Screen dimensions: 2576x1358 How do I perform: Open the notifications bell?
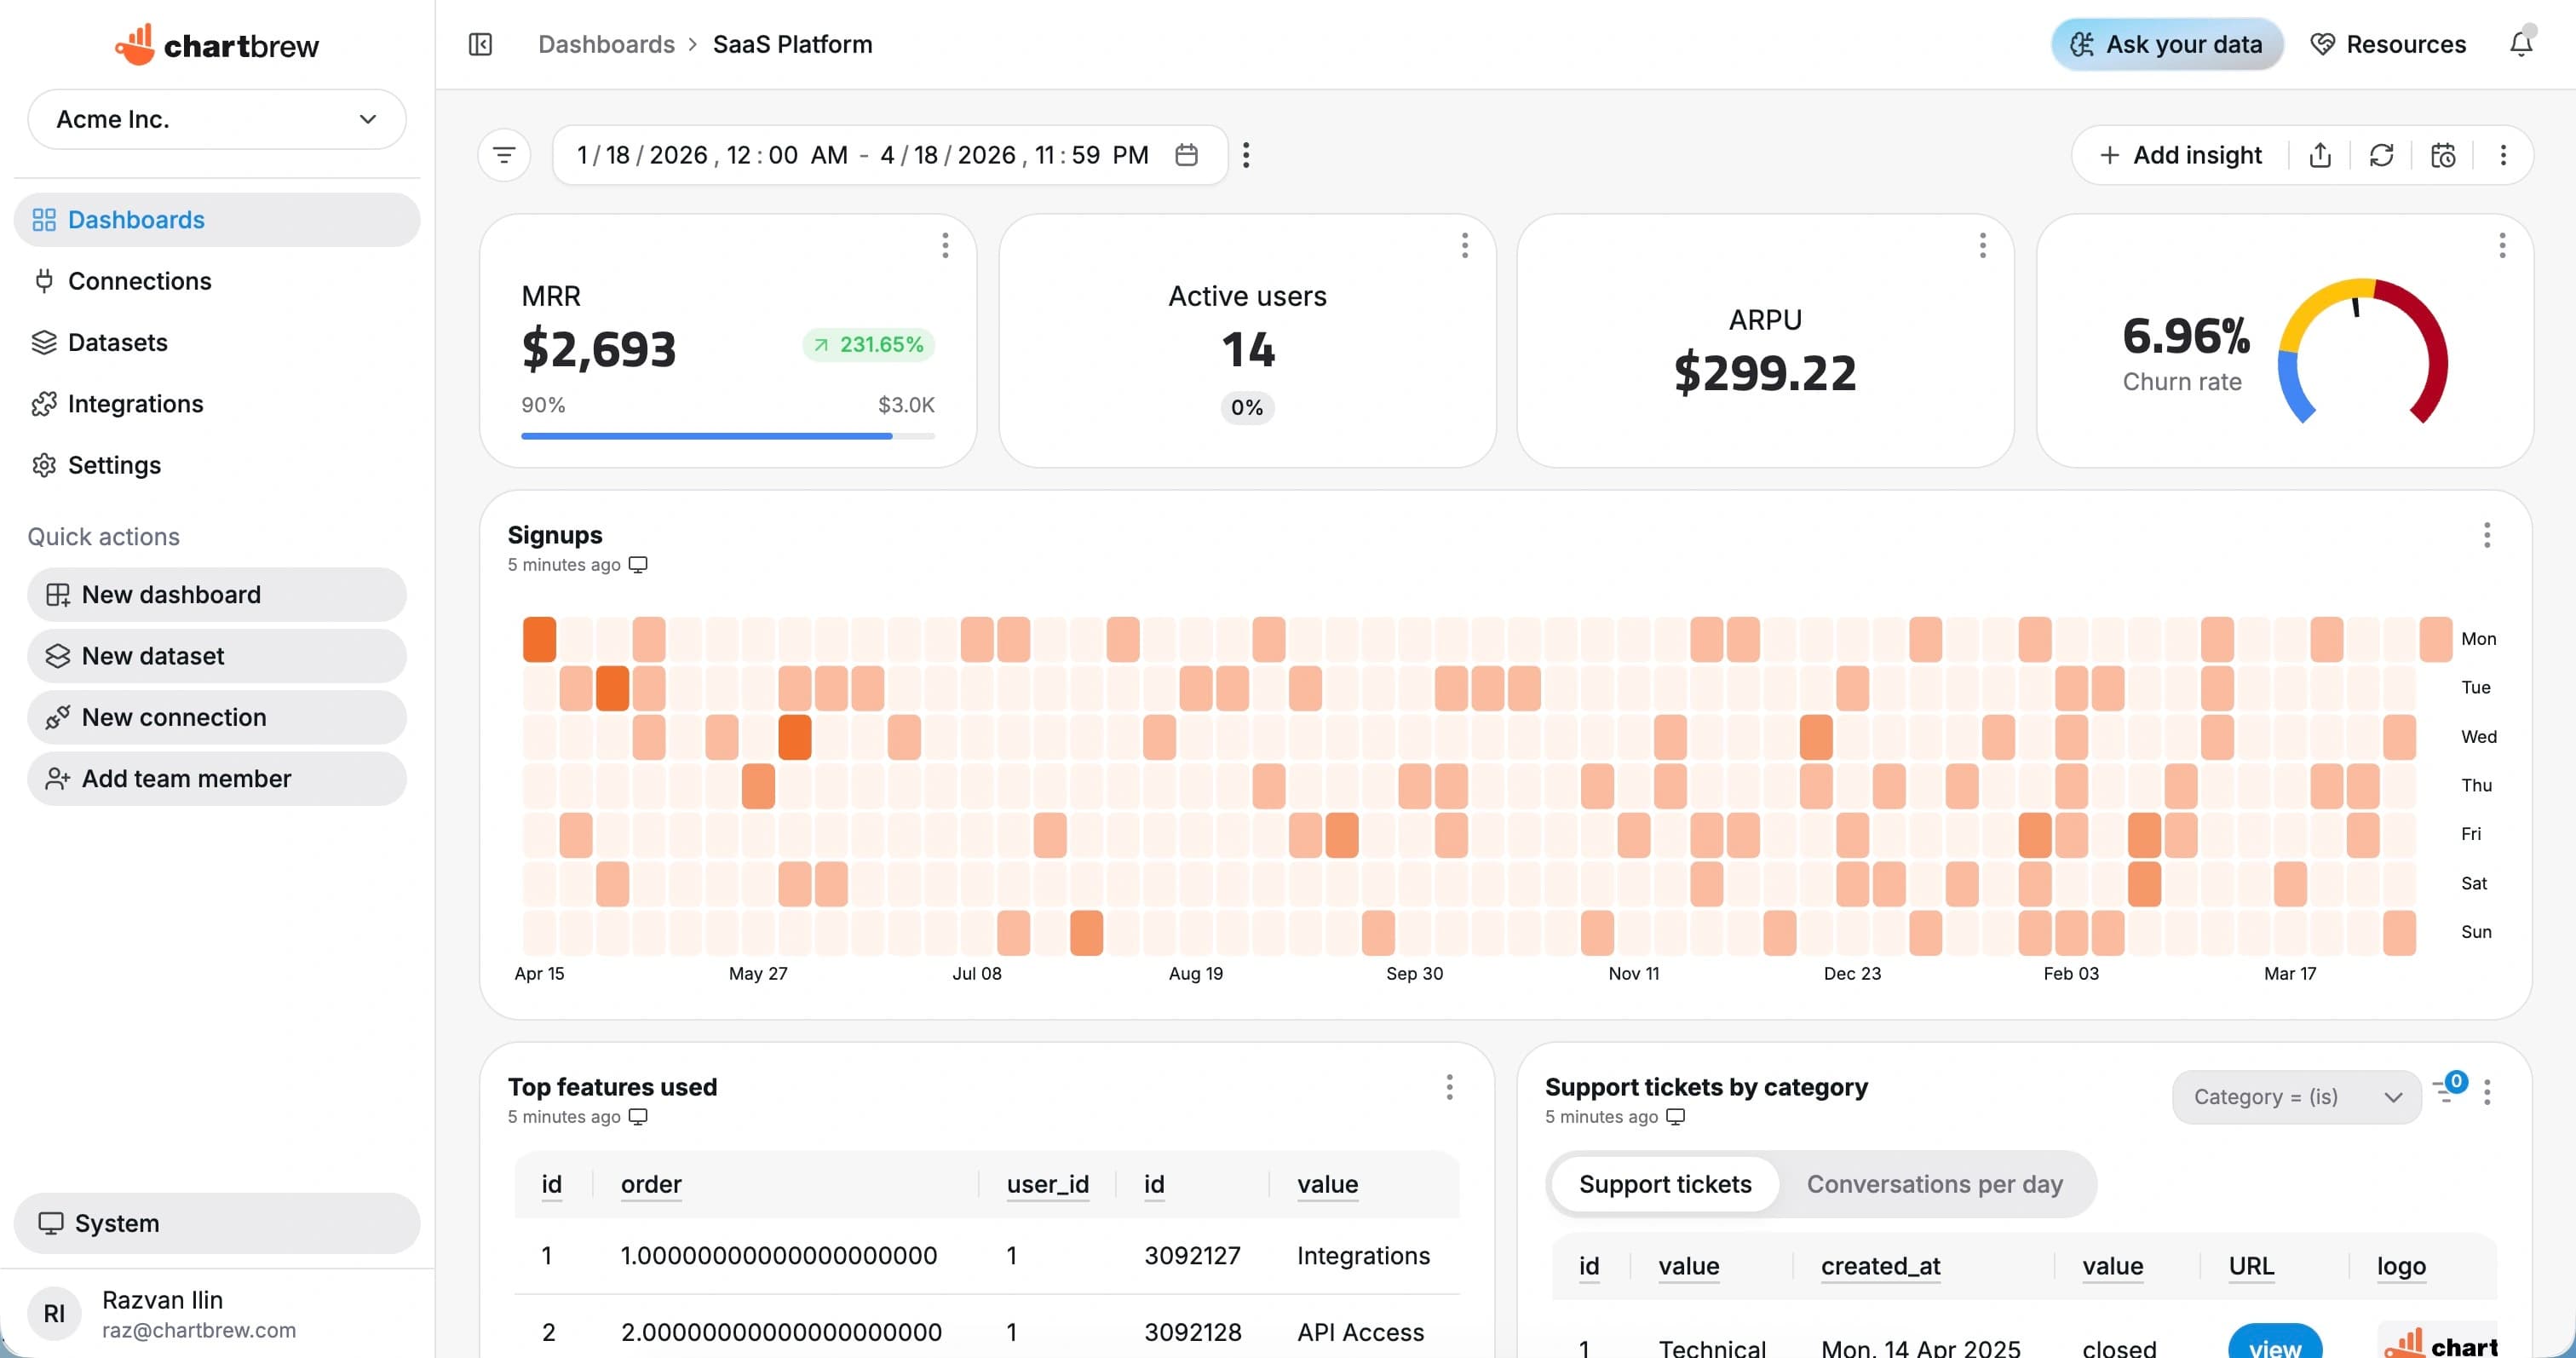[2521, 44]
